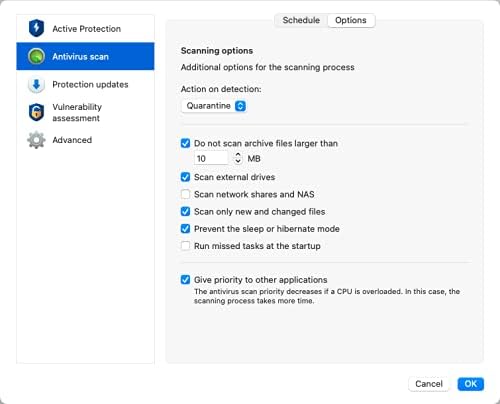Enable Run missed tasks at the startup
This screenshot has width=500, height=404.
point(185,246)
